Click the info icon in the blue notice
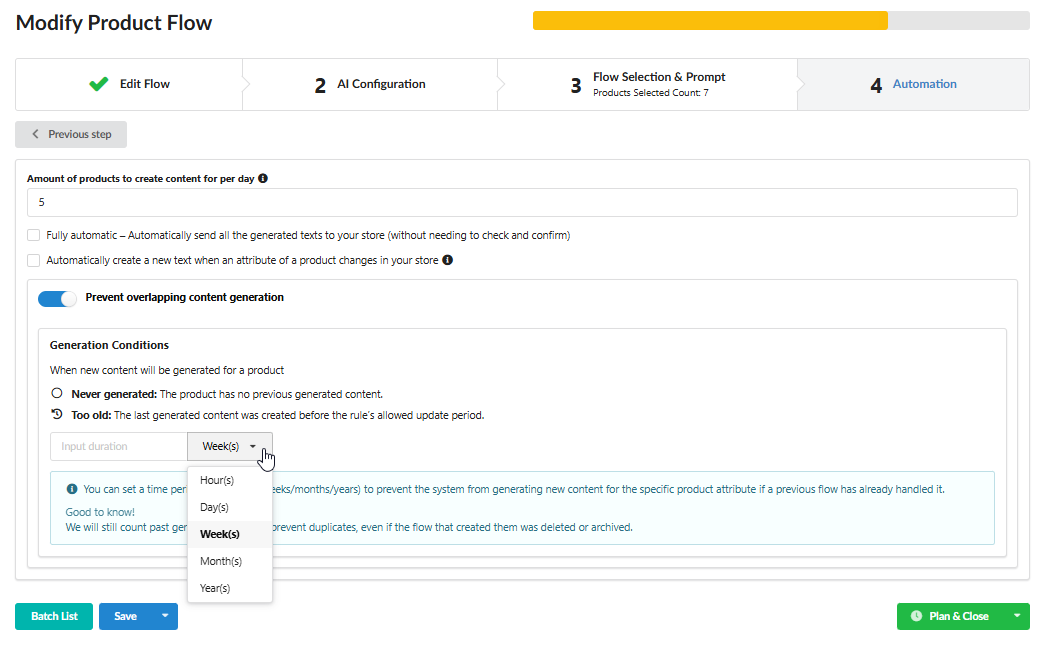This screenshot has width=1049, height=646. tap(72, 490)
